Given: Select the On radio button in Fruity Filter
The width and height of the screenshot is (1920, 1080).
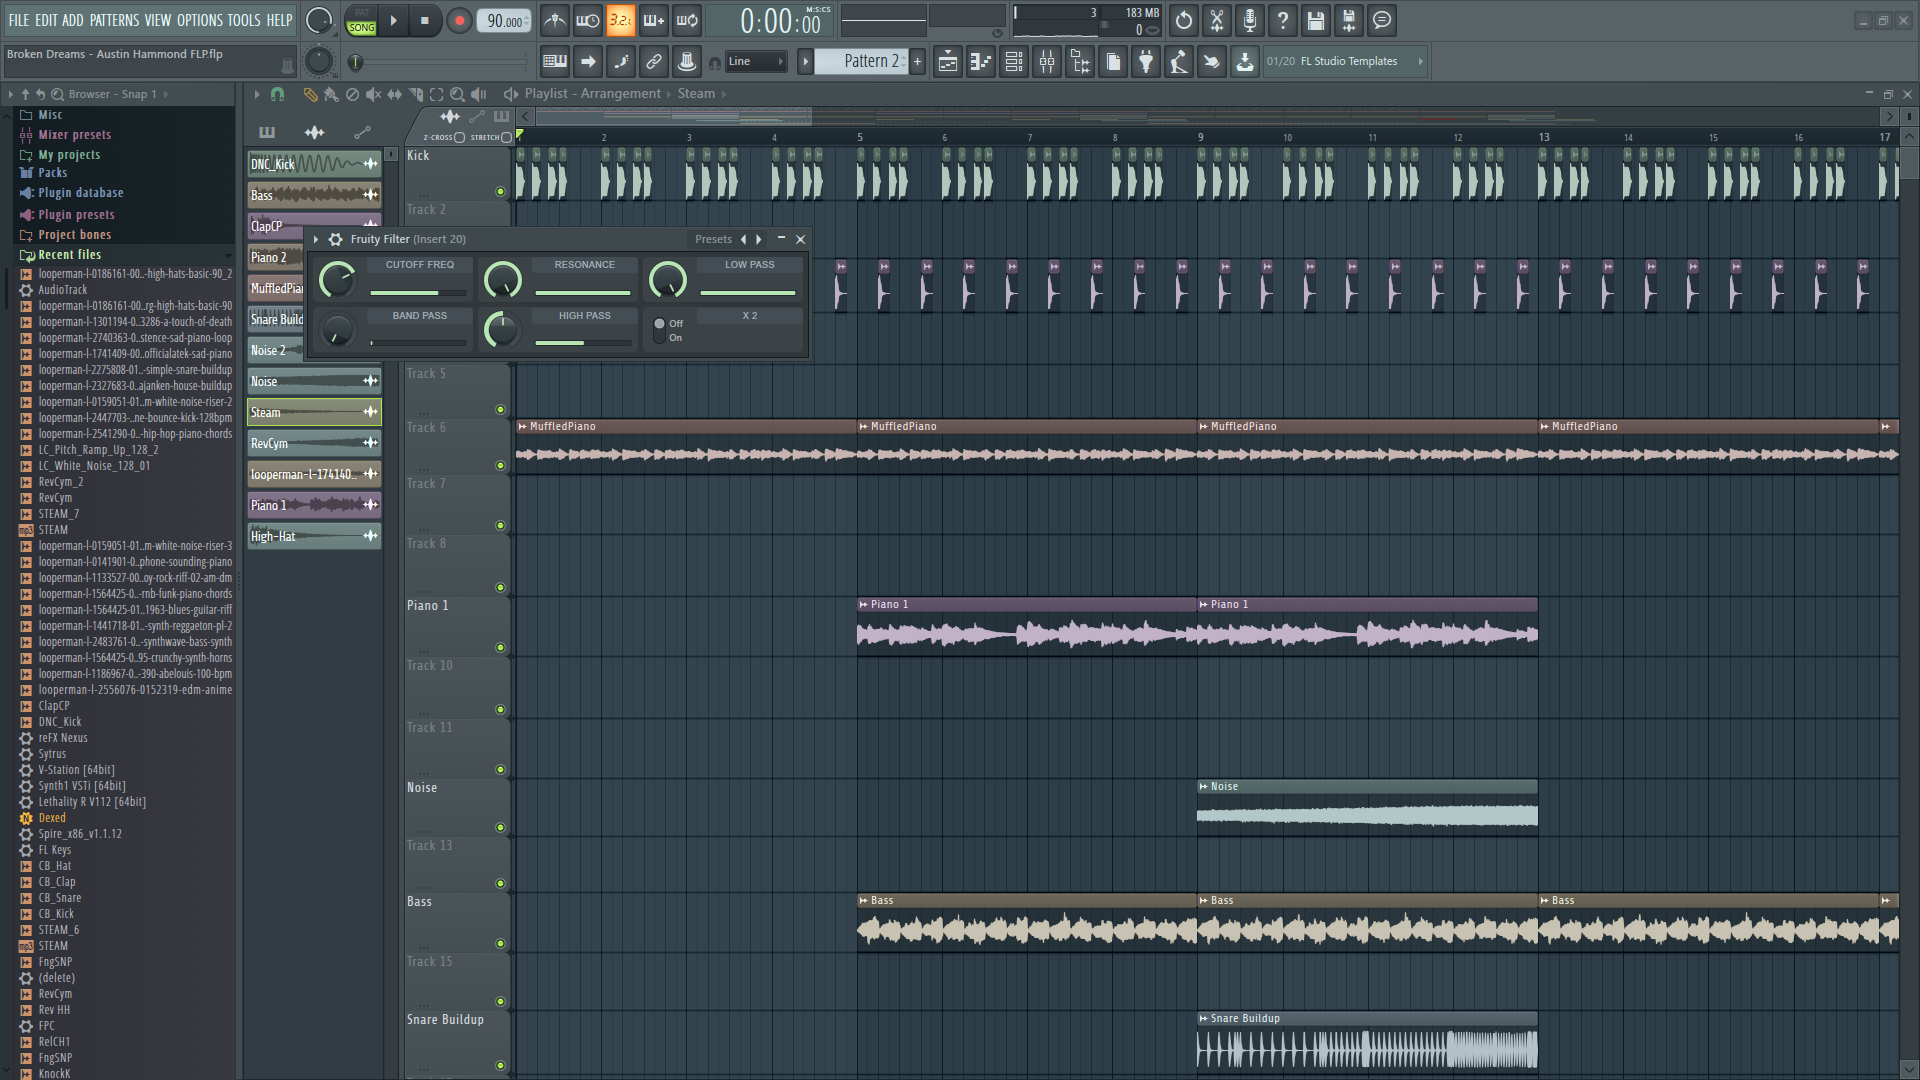Looking at the screenshot, I should tap(660, 338).
